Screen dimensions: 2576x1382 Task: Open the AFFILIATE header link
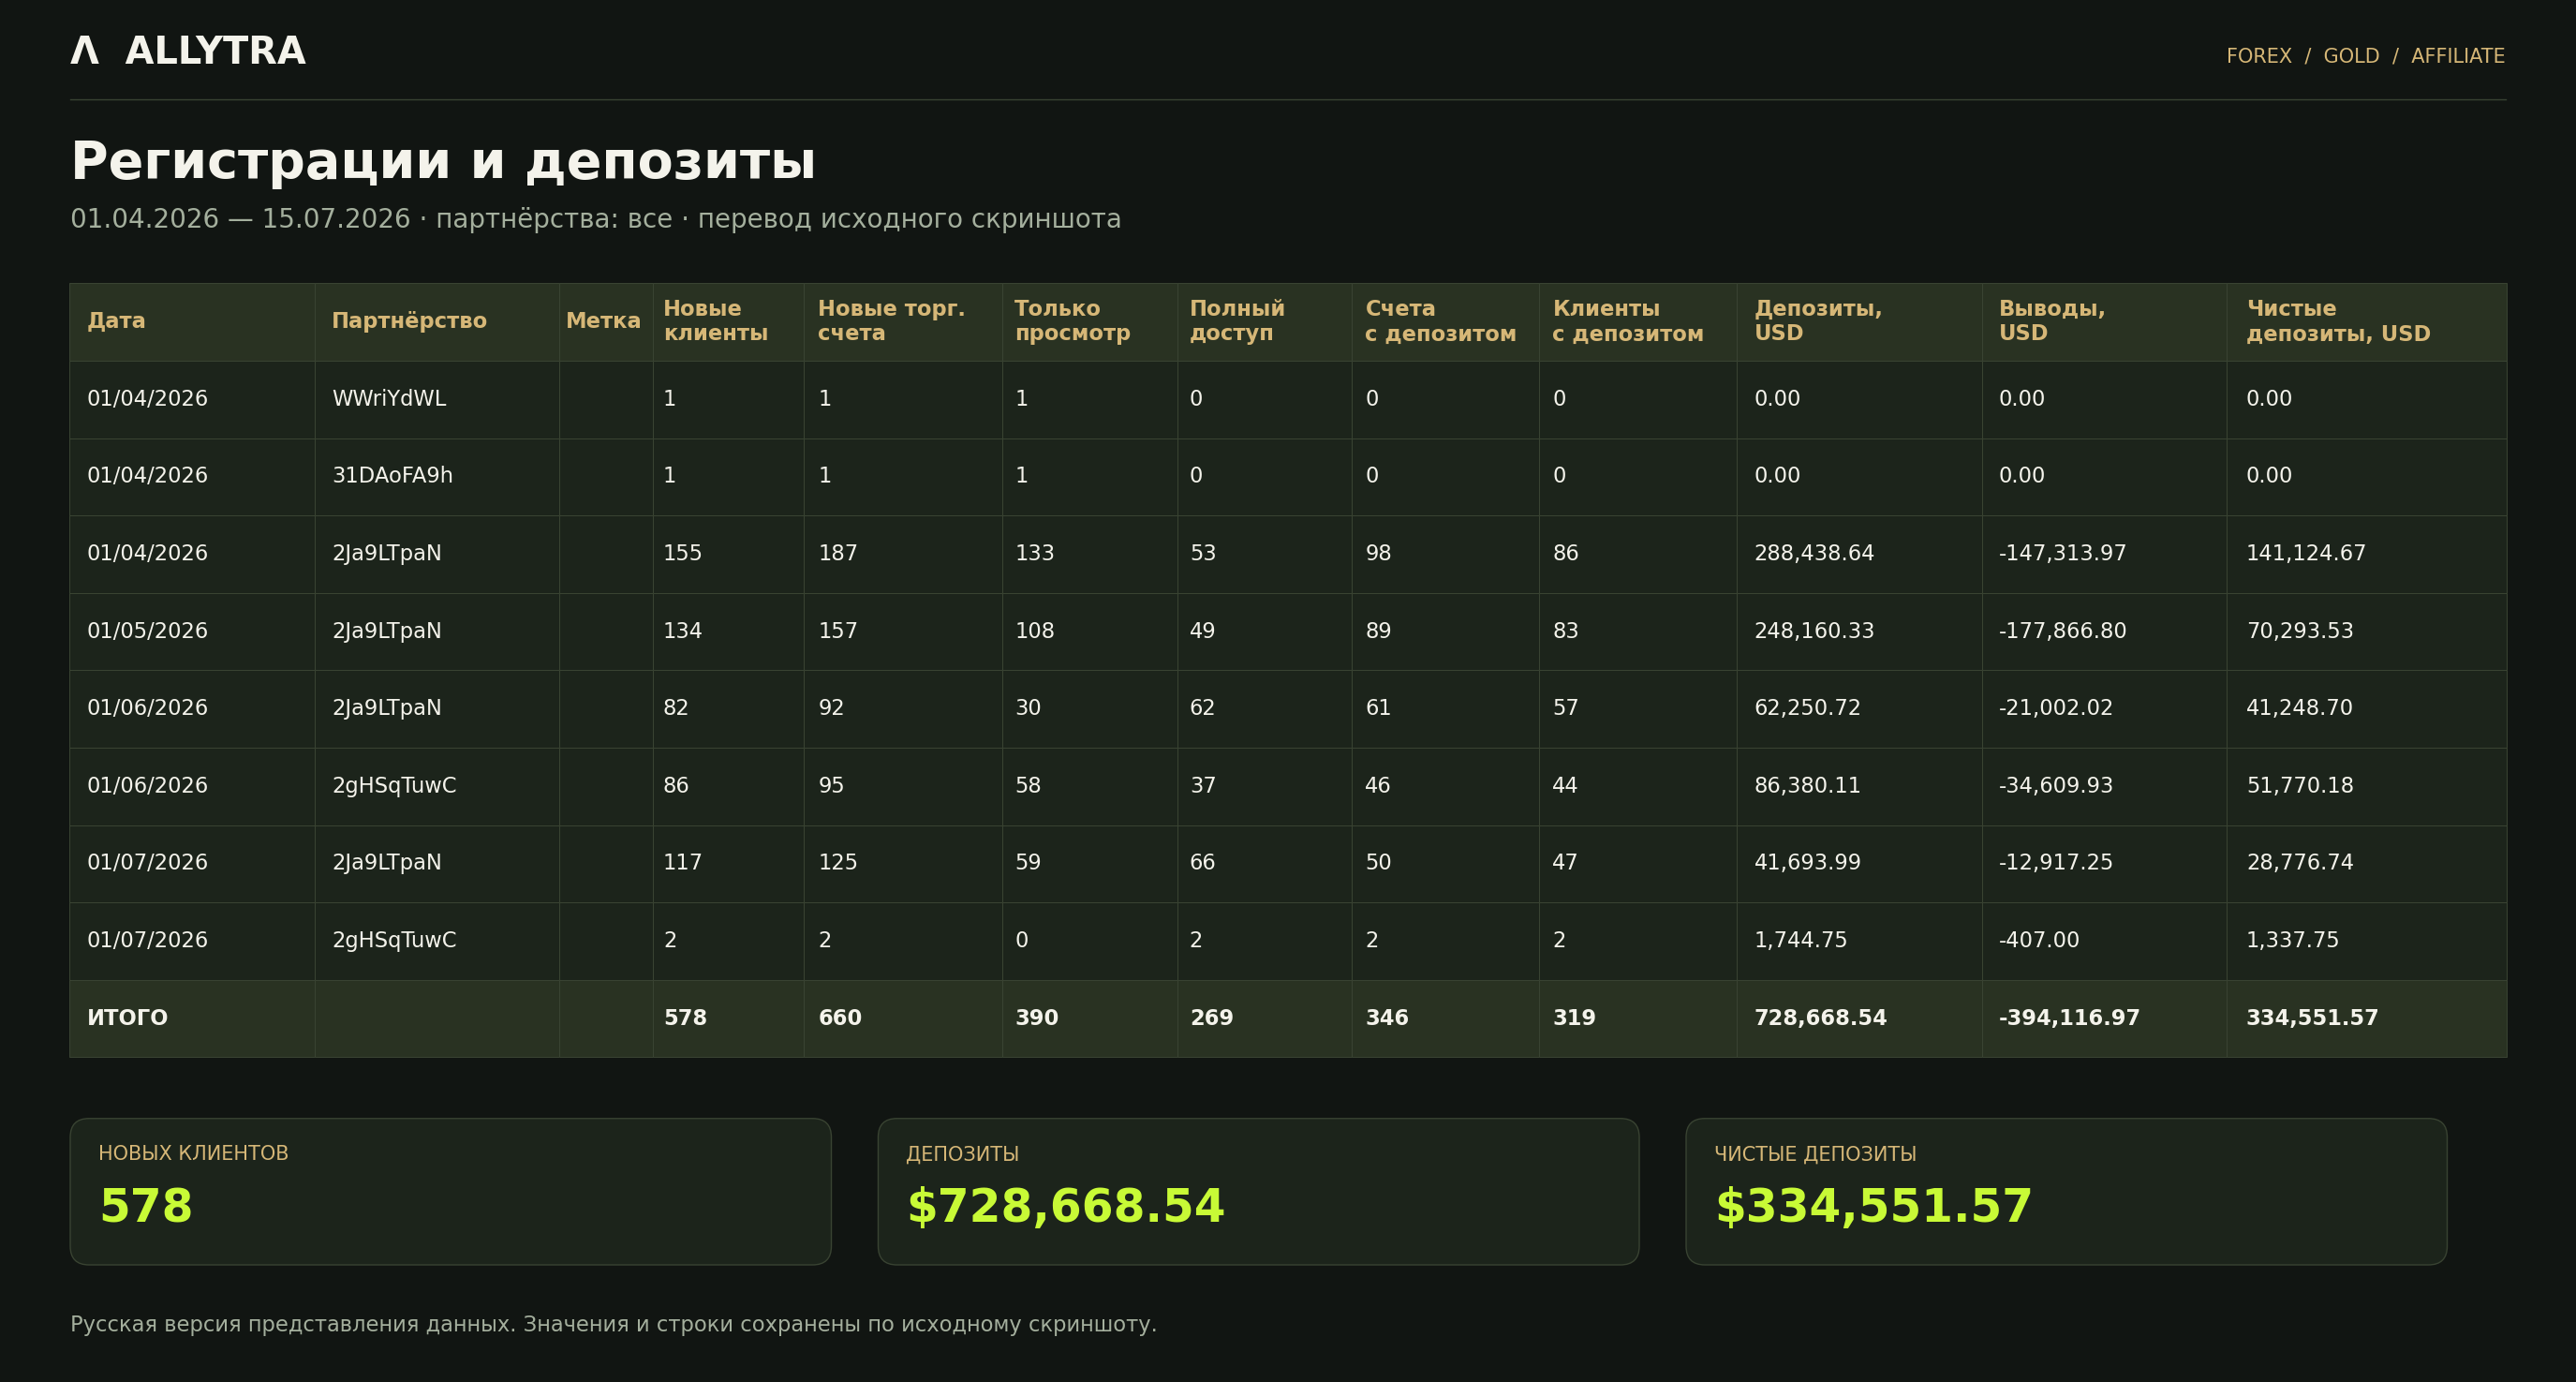(2457, 56)
